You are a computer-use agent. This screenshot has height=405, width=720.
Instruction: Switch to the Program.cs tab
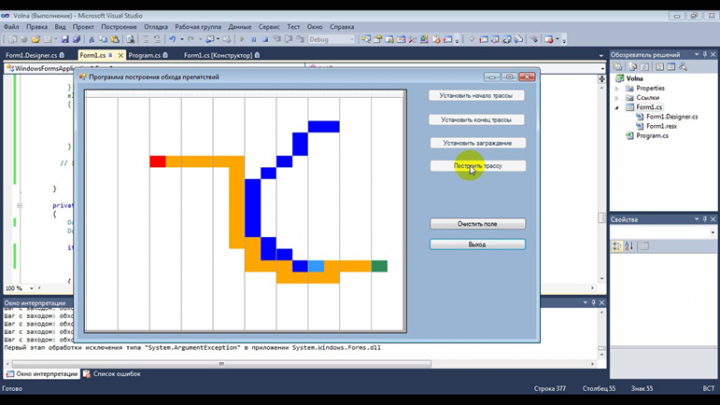click(x=148, y=55)
